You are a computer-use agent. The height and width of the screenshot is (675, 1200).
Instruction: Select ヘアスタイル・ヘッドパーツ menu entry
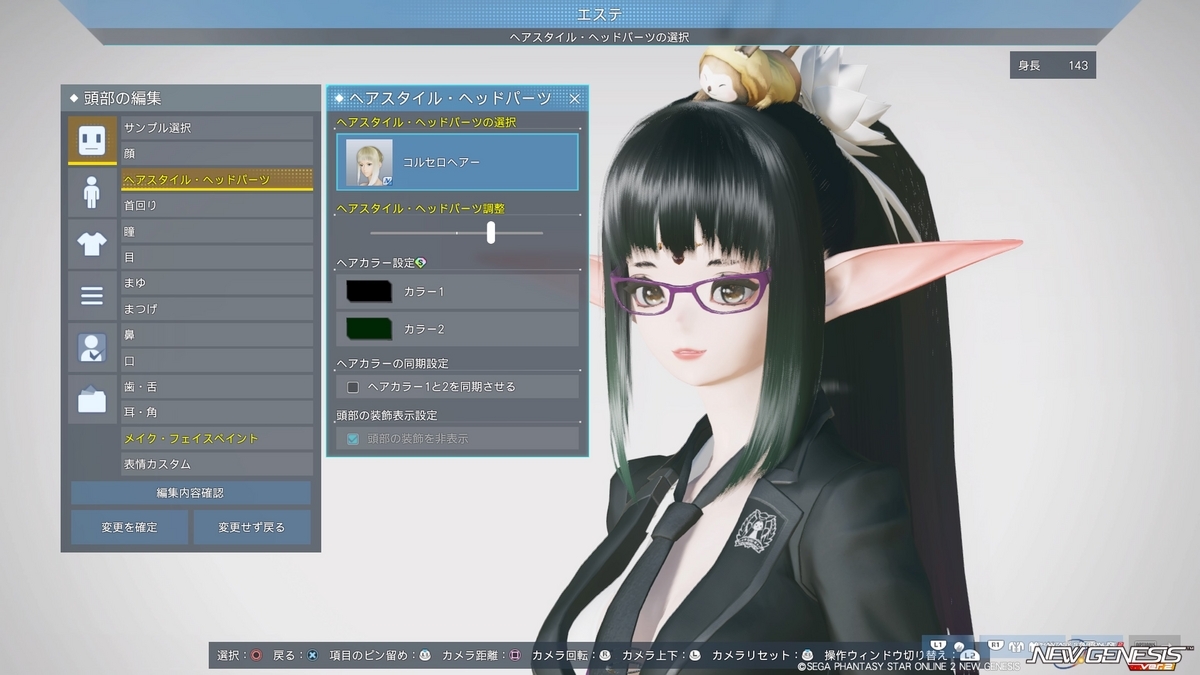pyautogui.click(x=217, y=180)
